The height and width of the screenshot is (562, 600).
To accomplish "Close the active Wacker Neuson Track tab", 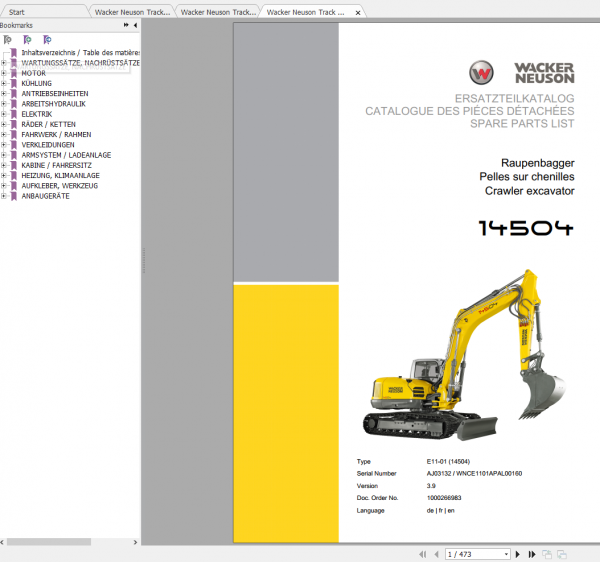I will (358, 13).
